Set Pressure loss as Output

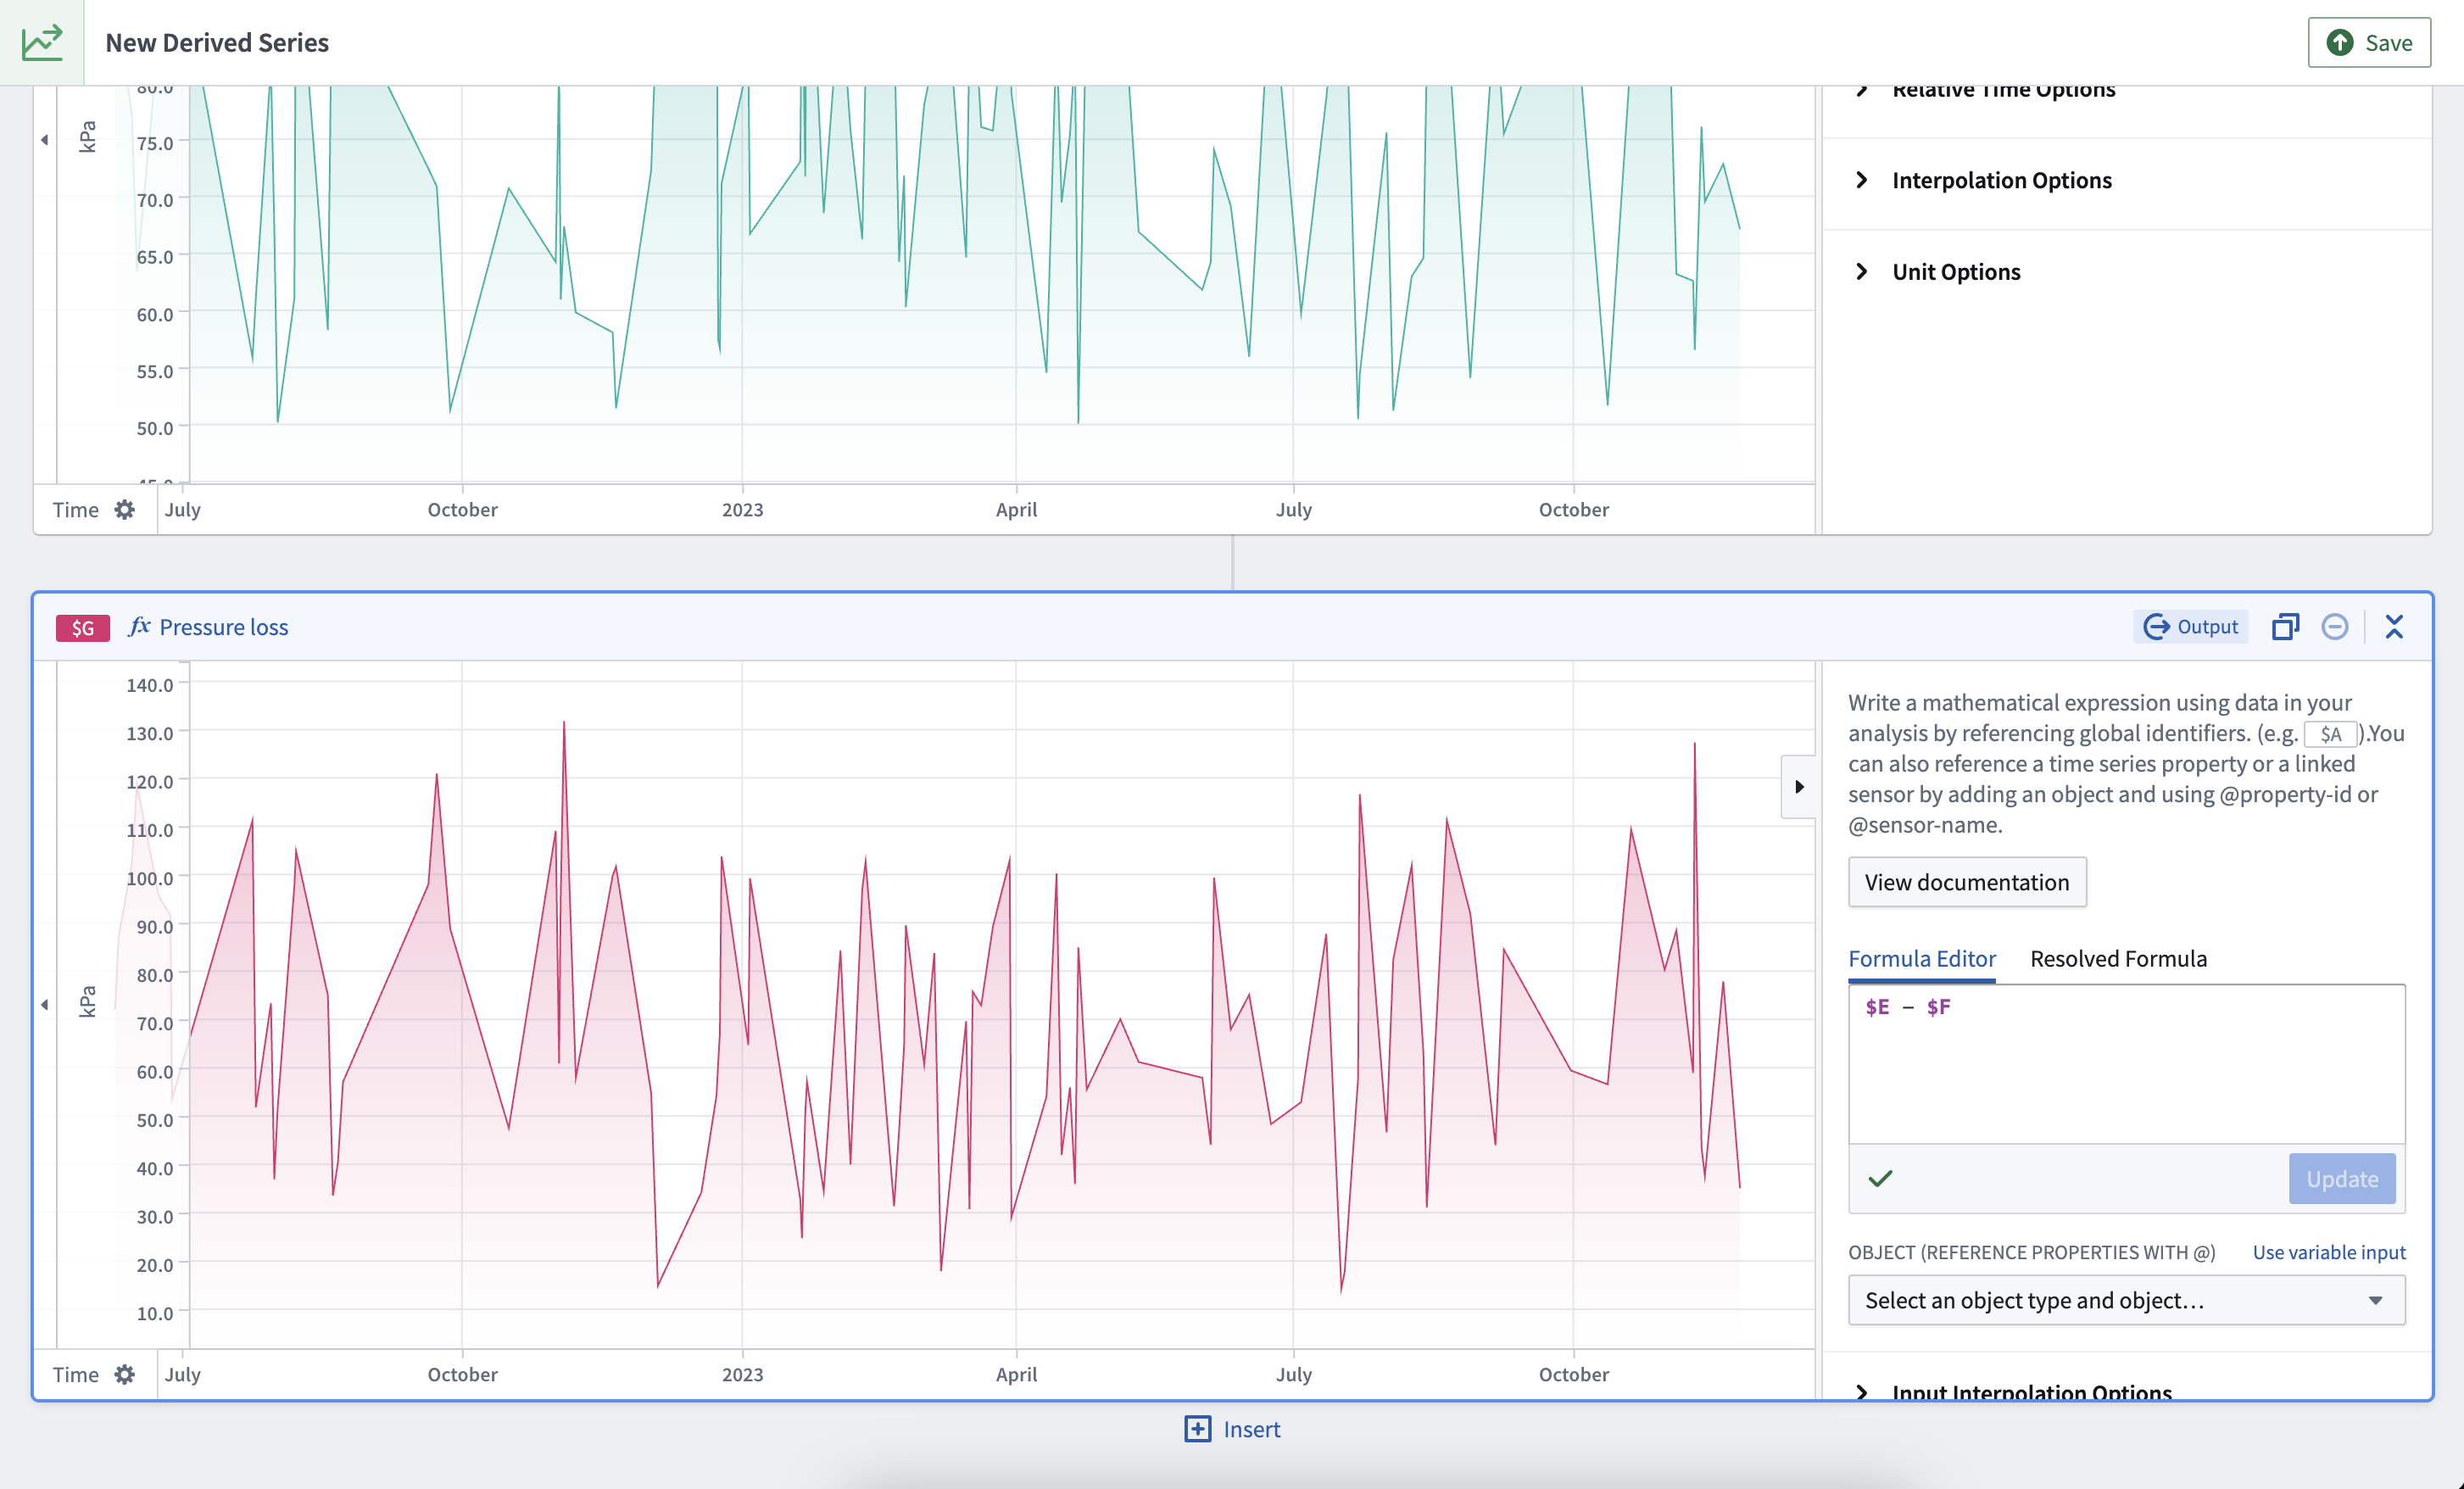[x=2190, y=626]
